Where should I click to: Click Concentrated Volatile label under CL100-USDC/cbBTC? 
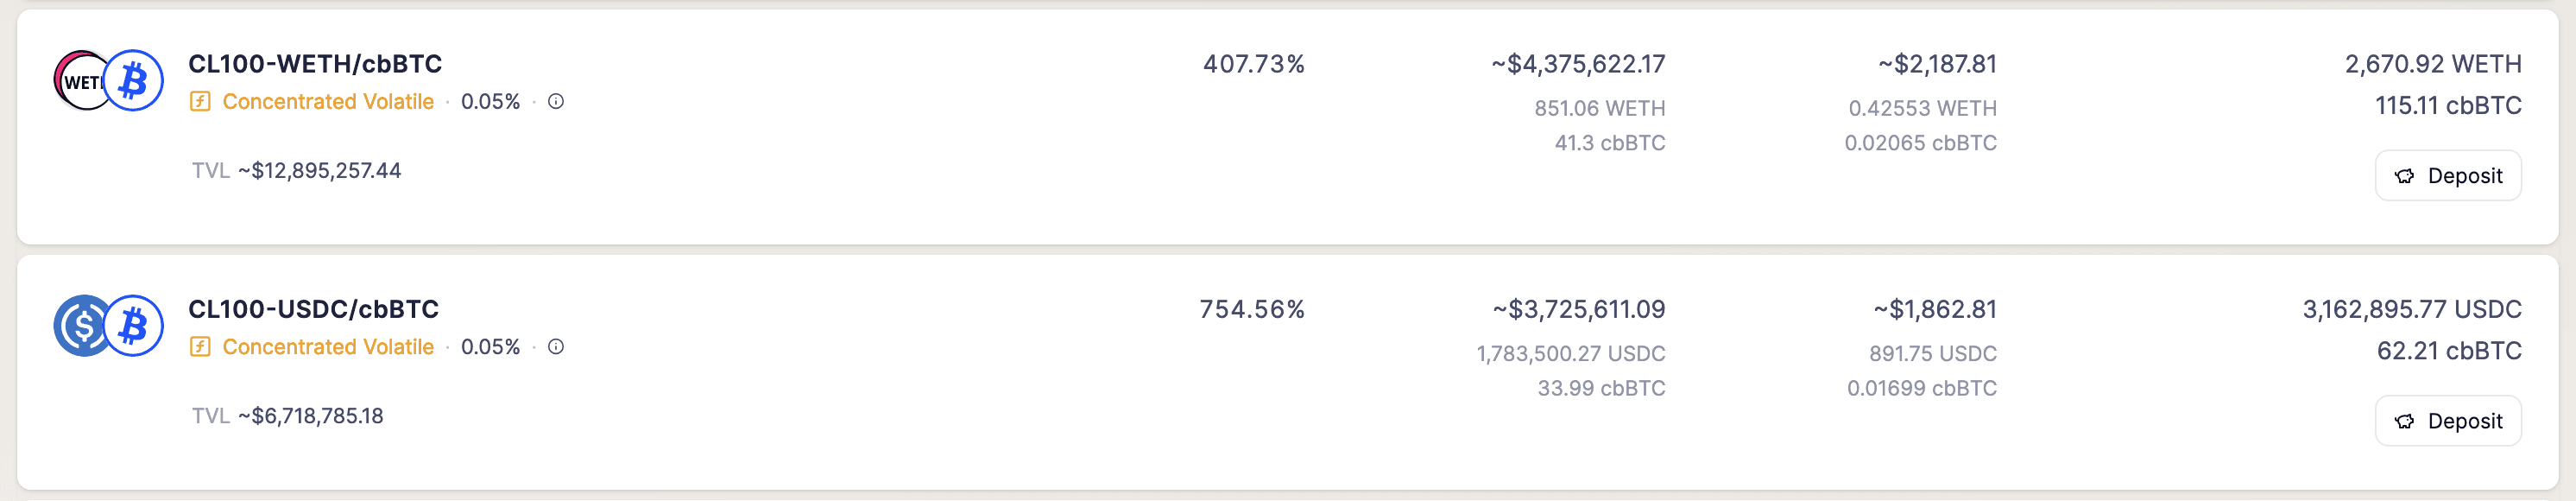click(328, 347)
